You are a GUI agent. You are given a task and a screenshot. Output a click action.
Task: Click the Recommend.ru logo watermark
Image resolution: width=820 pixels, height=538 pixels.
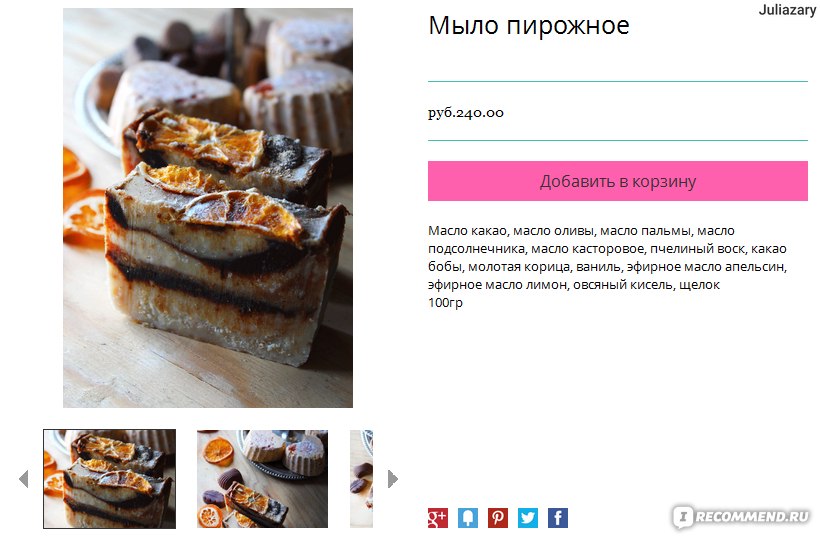[x=742, y=517]
